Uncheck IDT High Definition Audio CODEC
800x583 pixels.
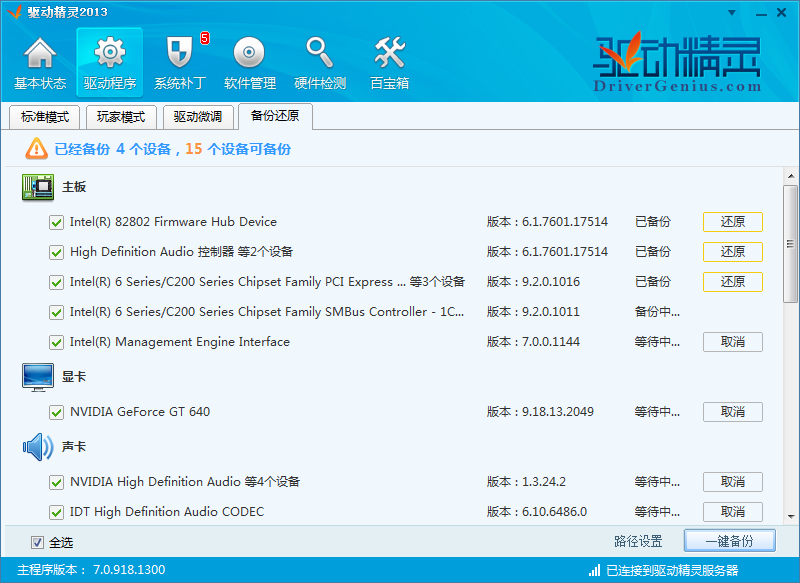click(56, 513)
